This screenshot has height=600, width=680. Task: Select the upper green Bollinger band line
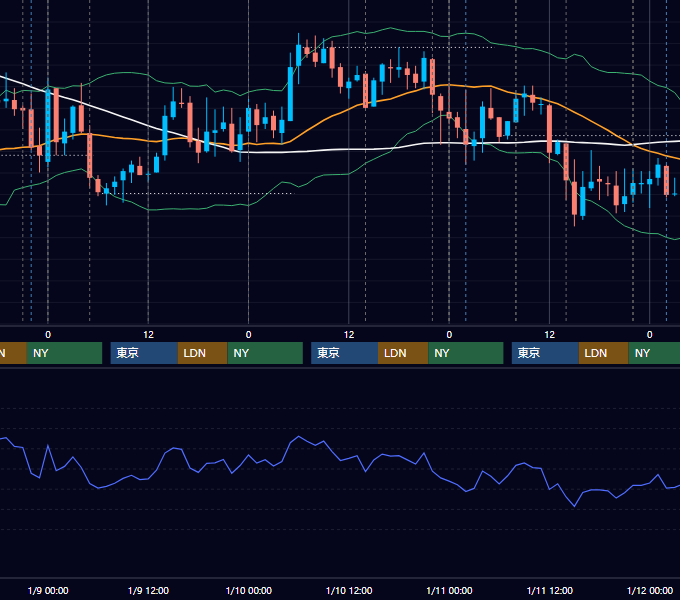(390, 29)
